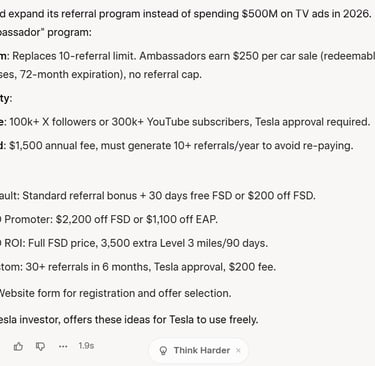Screen dimensions: 375x366
Task: Click the 'offers these ideas for Tesla' line
Action: coord(129,320)
